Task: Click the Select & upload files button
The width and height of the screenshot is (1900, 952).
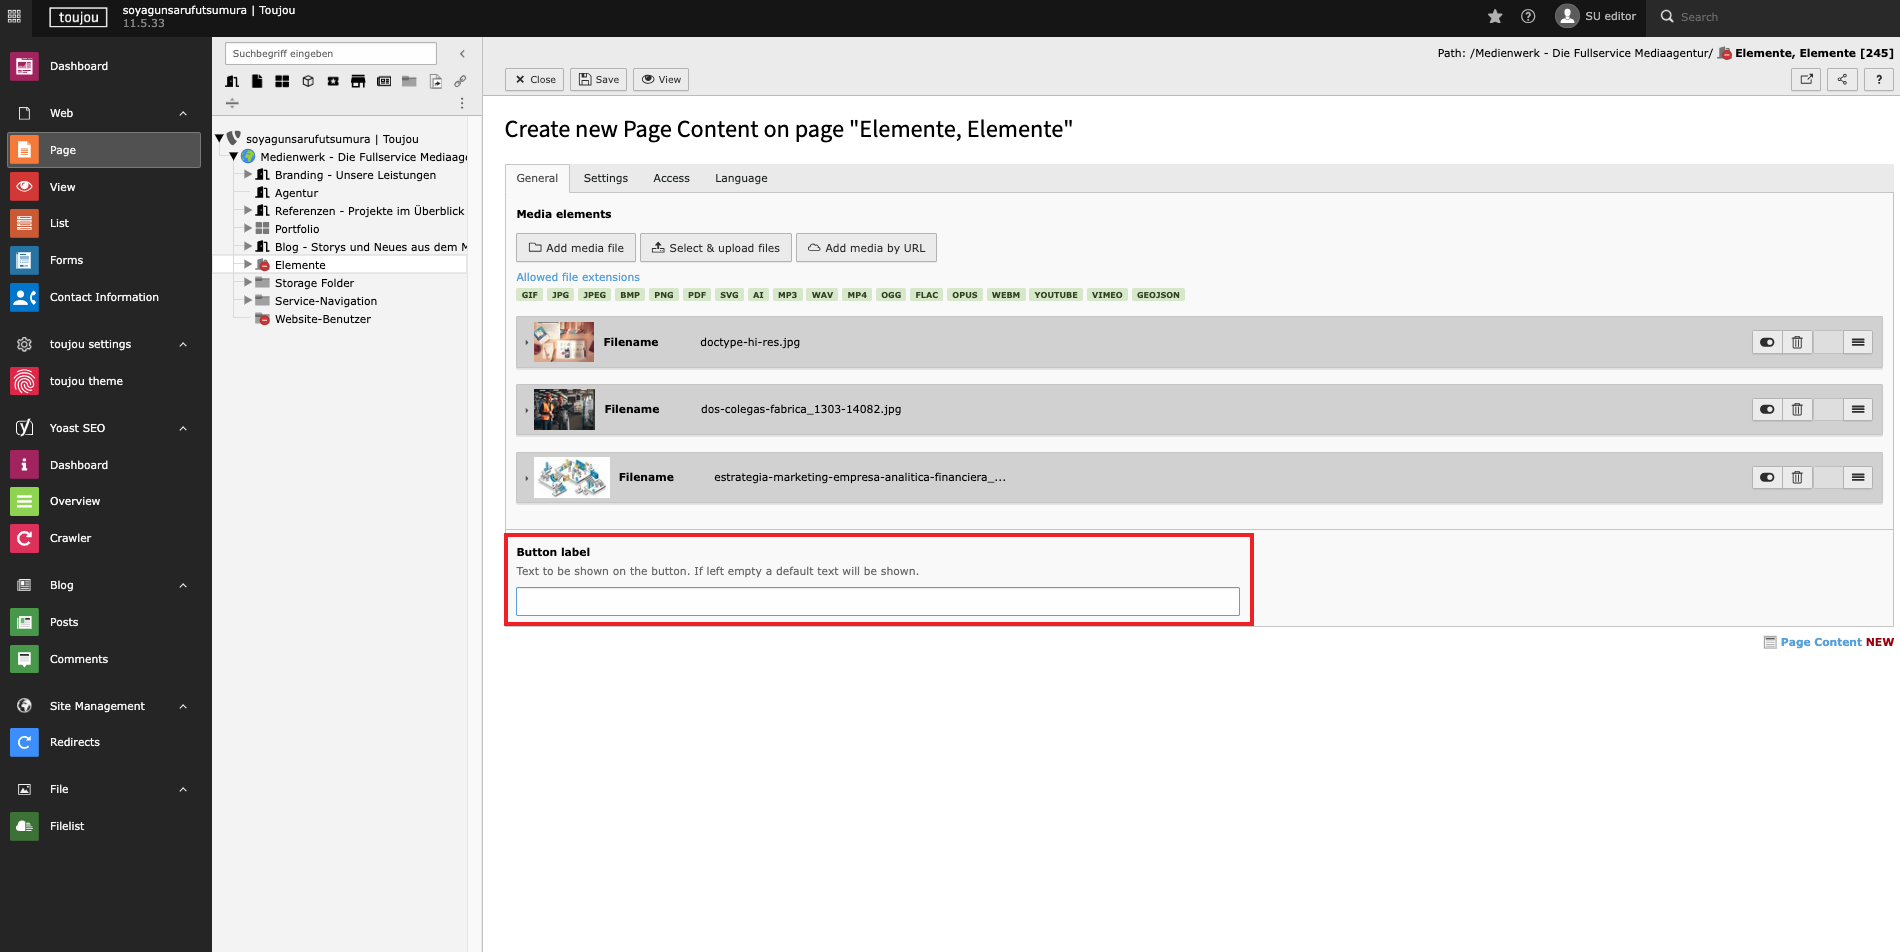Action: (715, 248)
